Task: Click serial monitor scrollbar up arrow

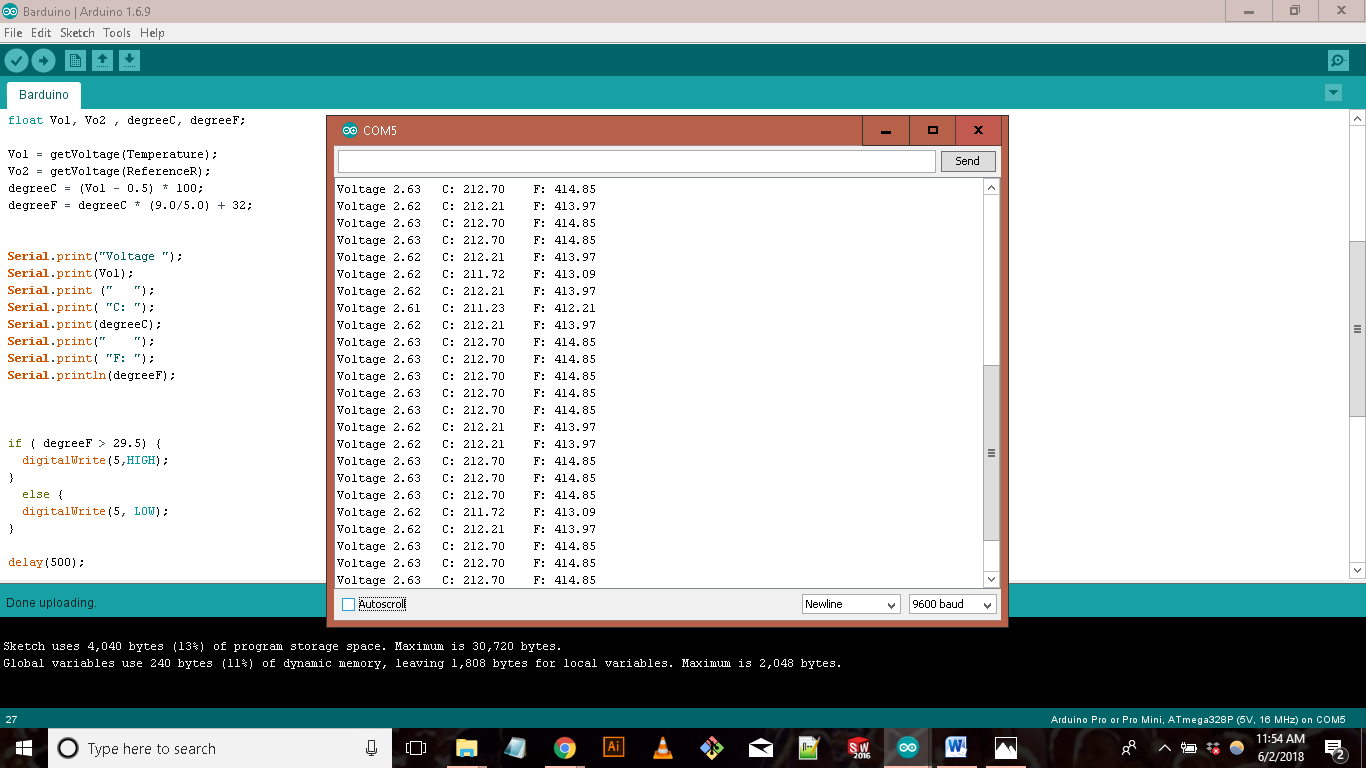Action: (991, 188)
